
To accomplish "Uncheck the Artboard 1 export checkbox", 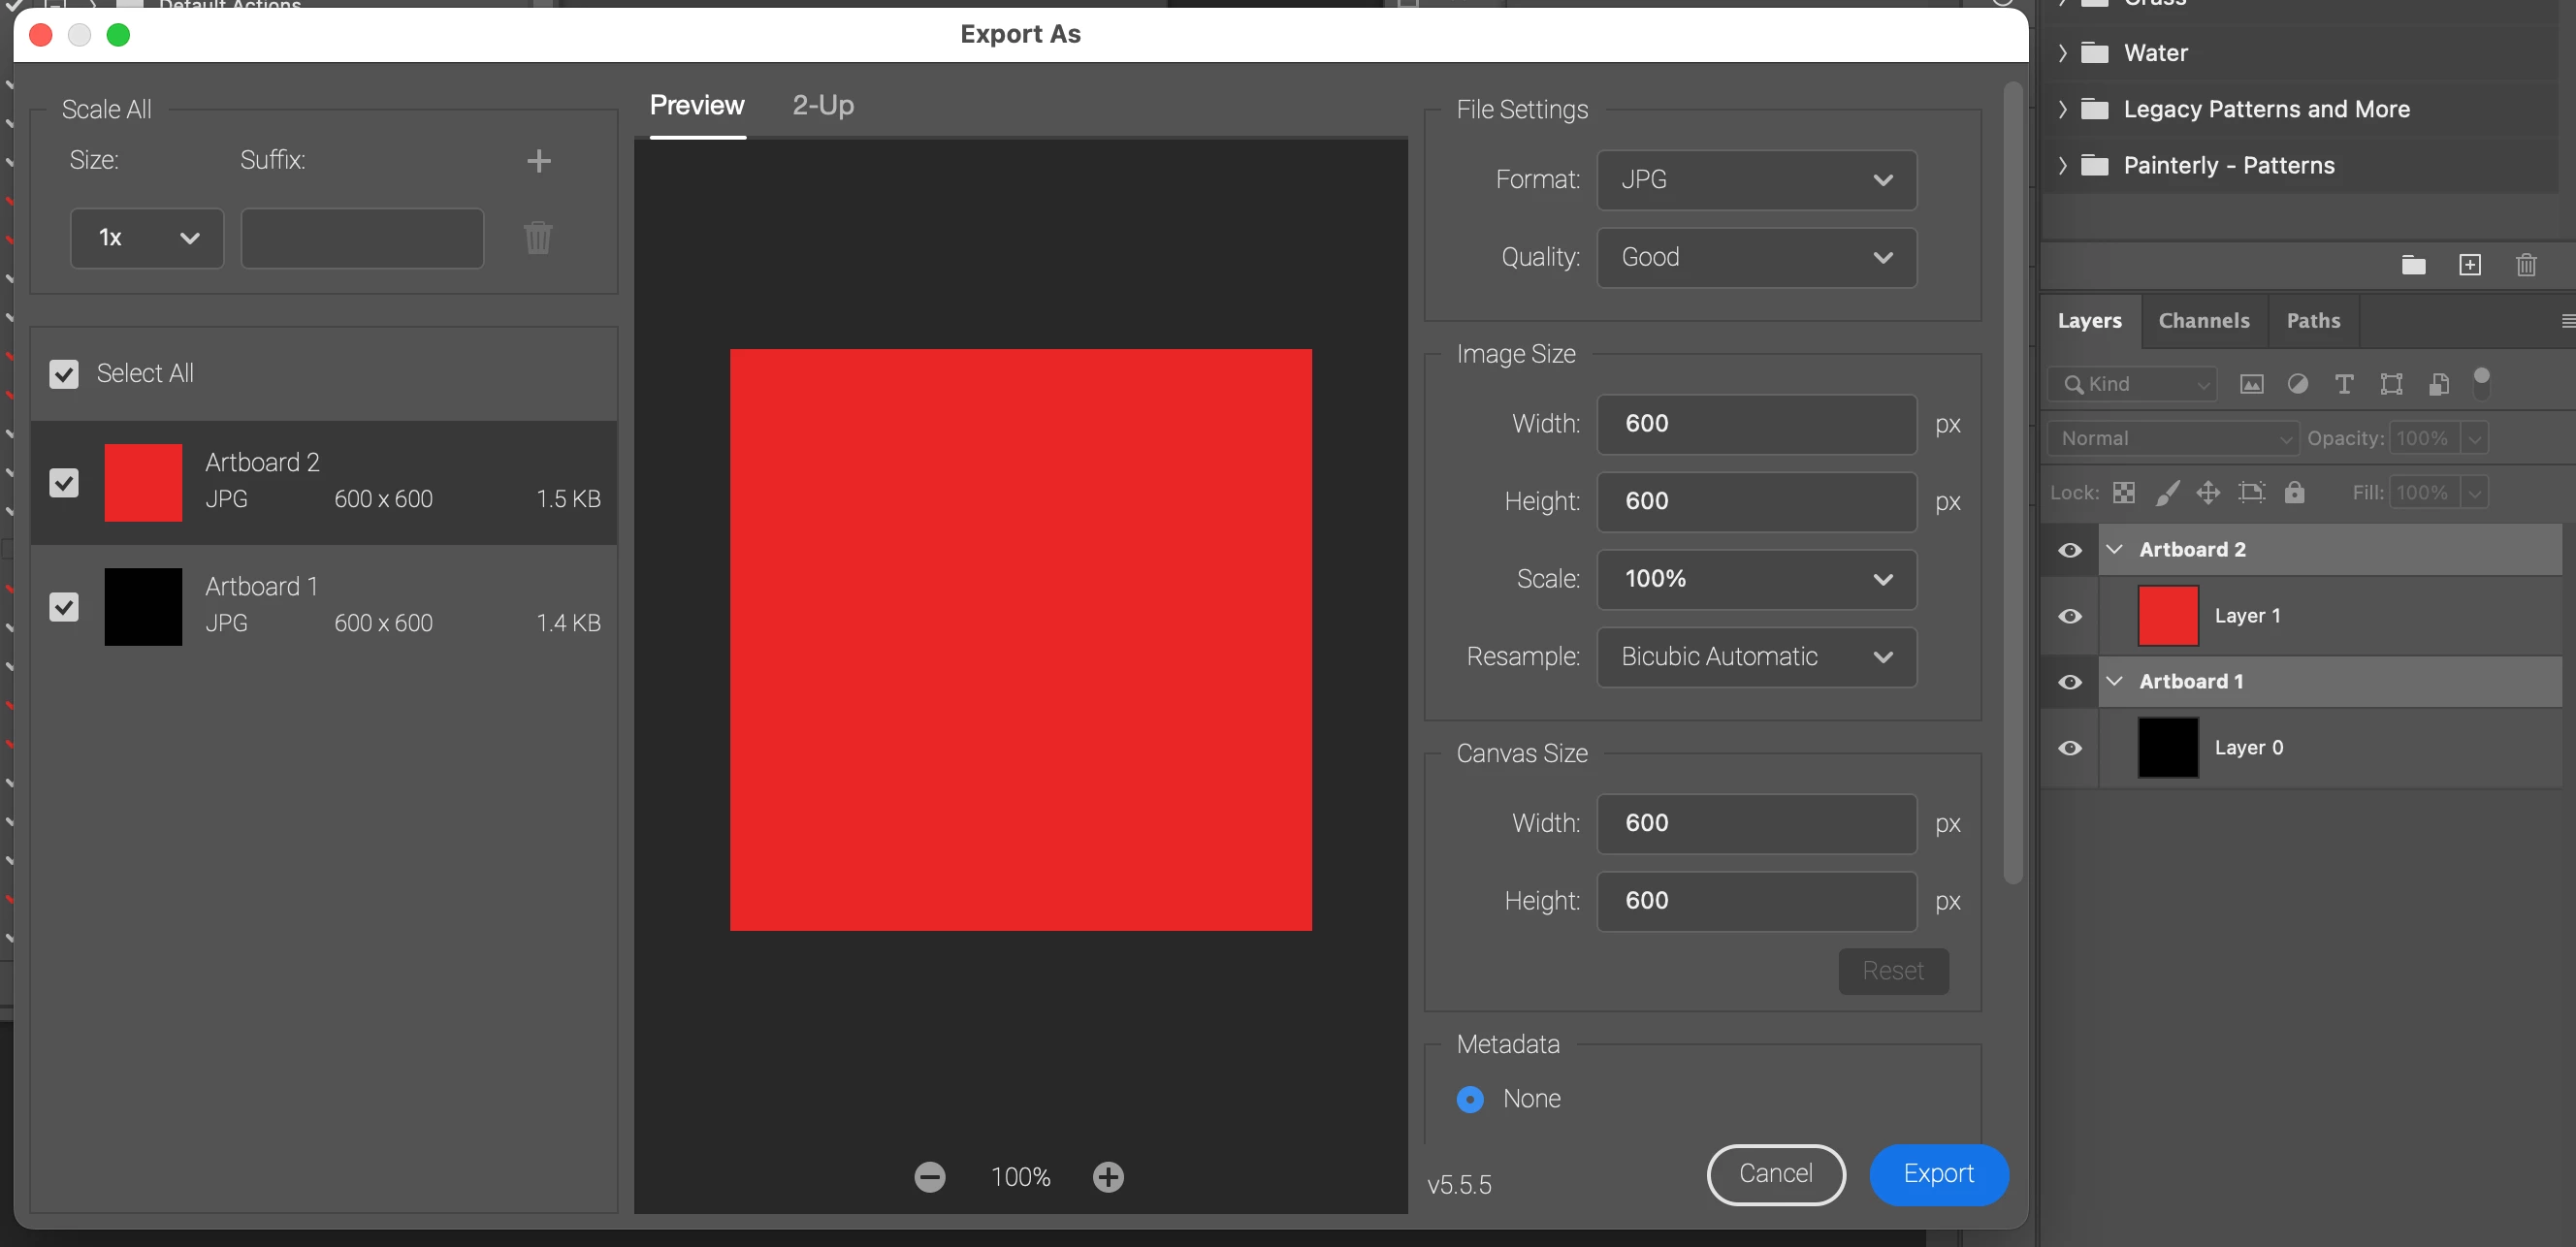I will [64, 607].
